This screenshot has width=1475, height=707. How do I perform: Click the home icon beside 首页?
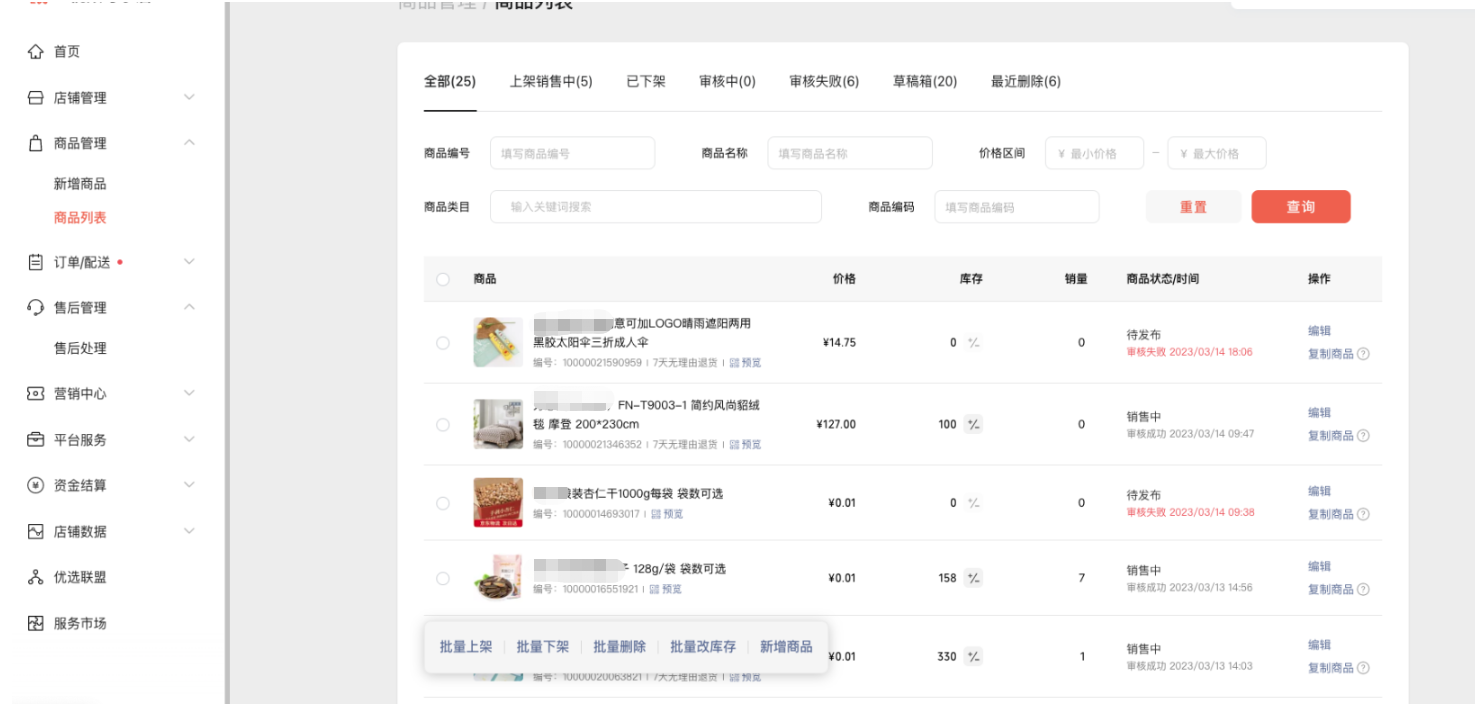click(x=36, y=52)
